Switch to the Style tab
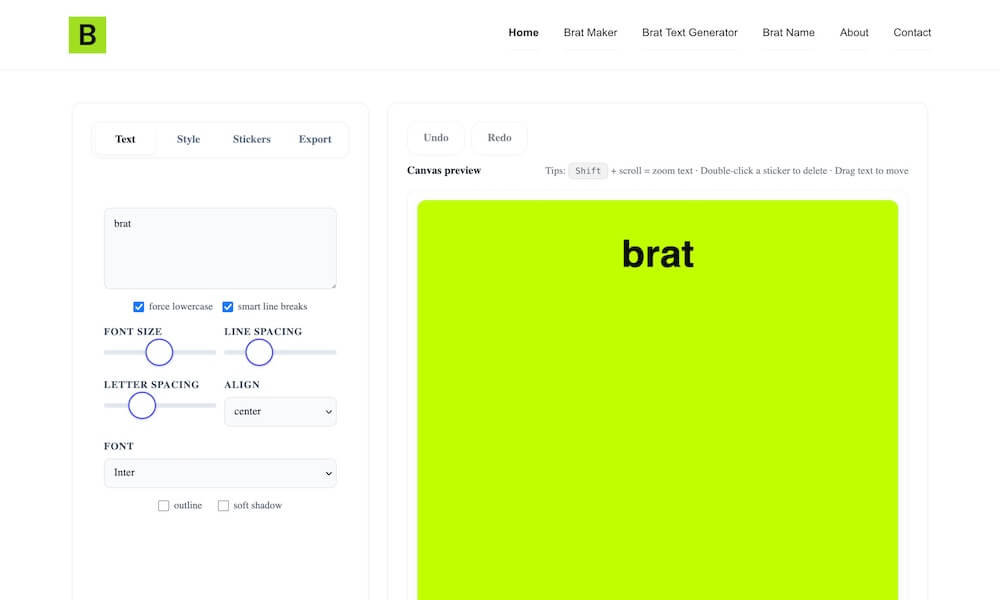1000x600 pixels. pyautogui.click(x=187, y=139)
